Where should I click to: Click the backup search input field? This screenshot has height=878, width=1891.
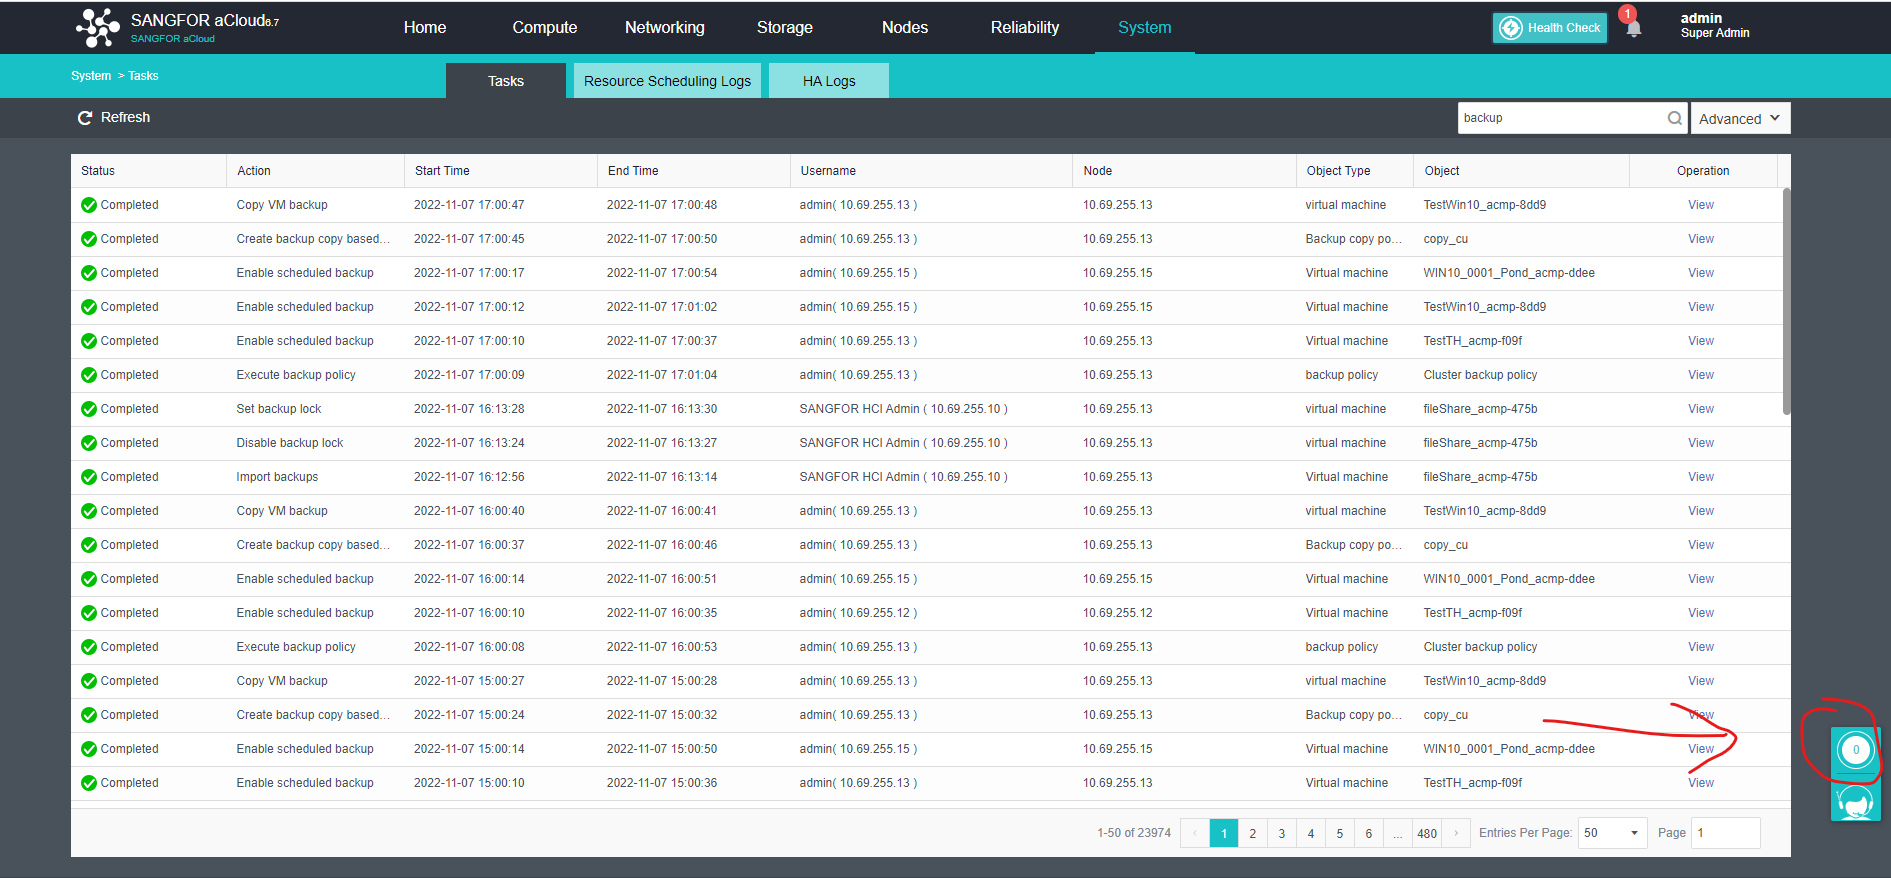(x=1560, y=118)
